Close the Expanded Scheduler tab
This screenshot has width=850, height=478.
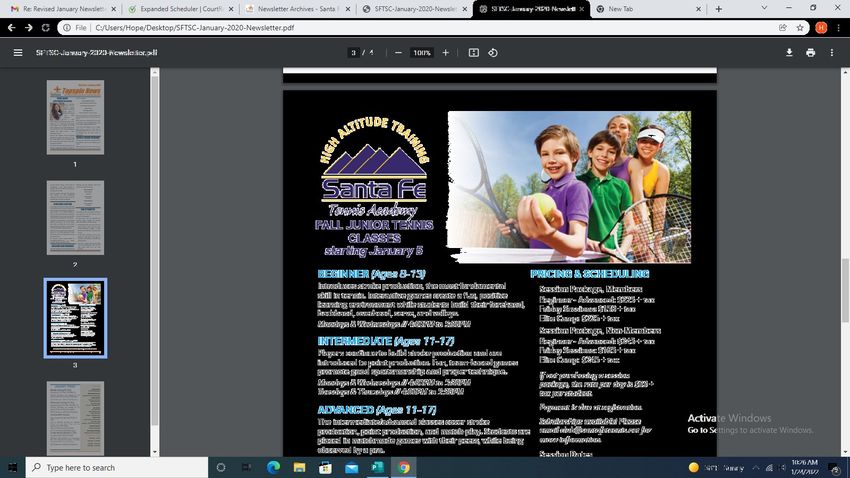[231, 9]
